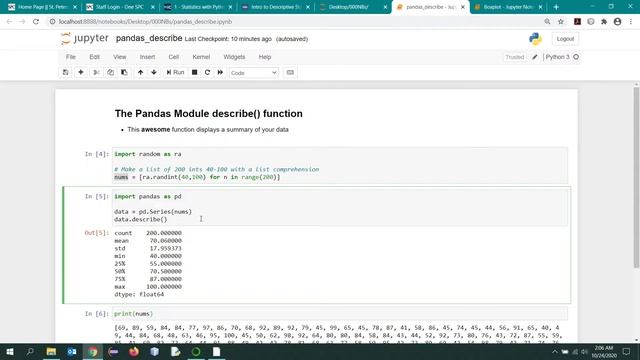Switch to the Staff Login One SPC tab

120,7
